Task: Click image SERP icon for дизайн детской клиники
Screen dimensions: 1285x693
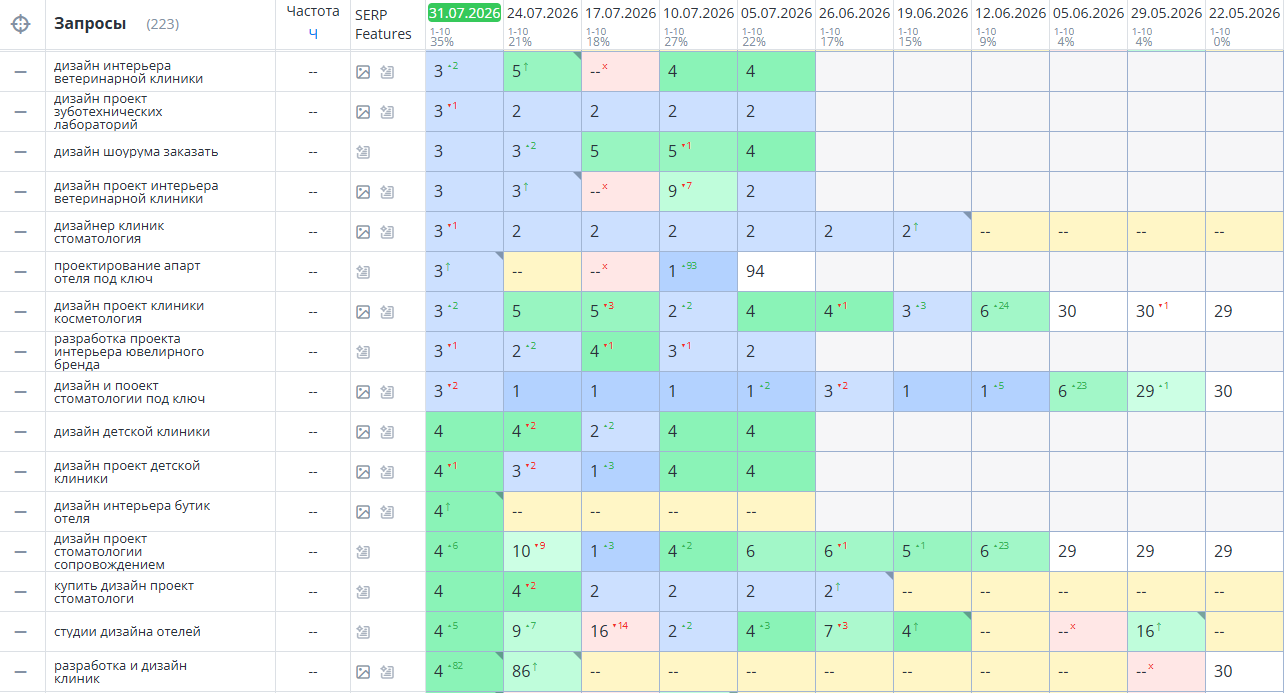Action: click(x=363, y=432)
